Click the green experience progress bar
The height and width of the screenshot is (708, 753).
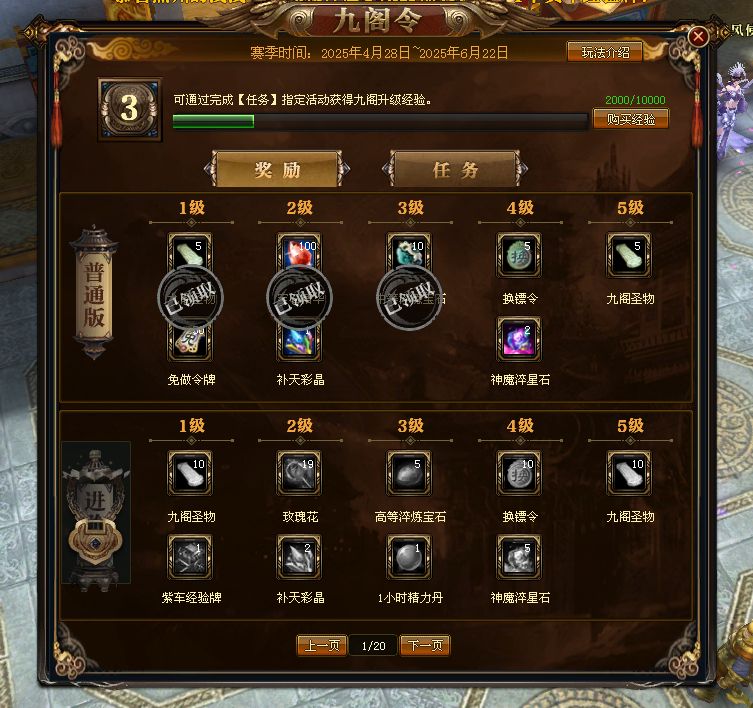pyautogui.click(x=380, y=121)
